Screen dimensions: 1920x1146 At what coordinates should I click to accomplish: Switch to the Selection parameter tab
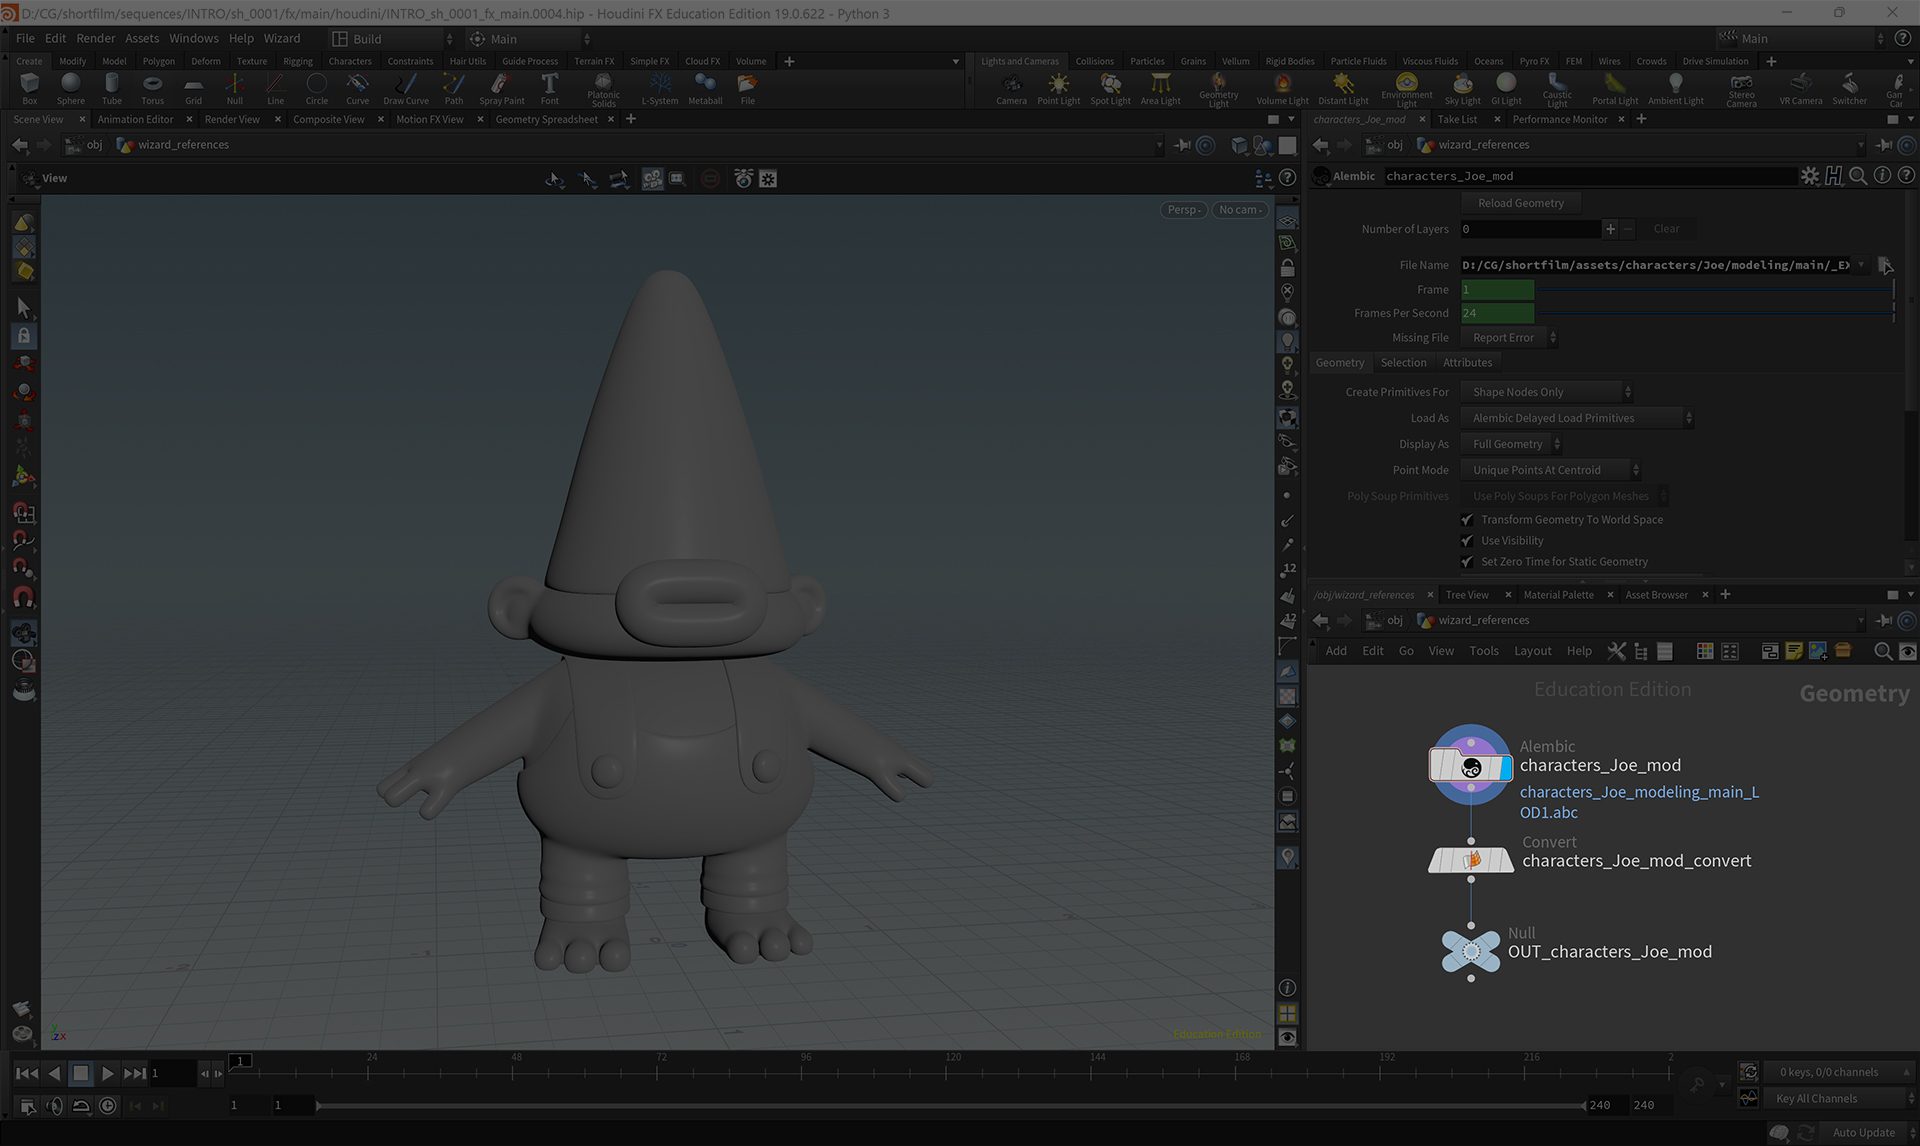point(1403,363)
